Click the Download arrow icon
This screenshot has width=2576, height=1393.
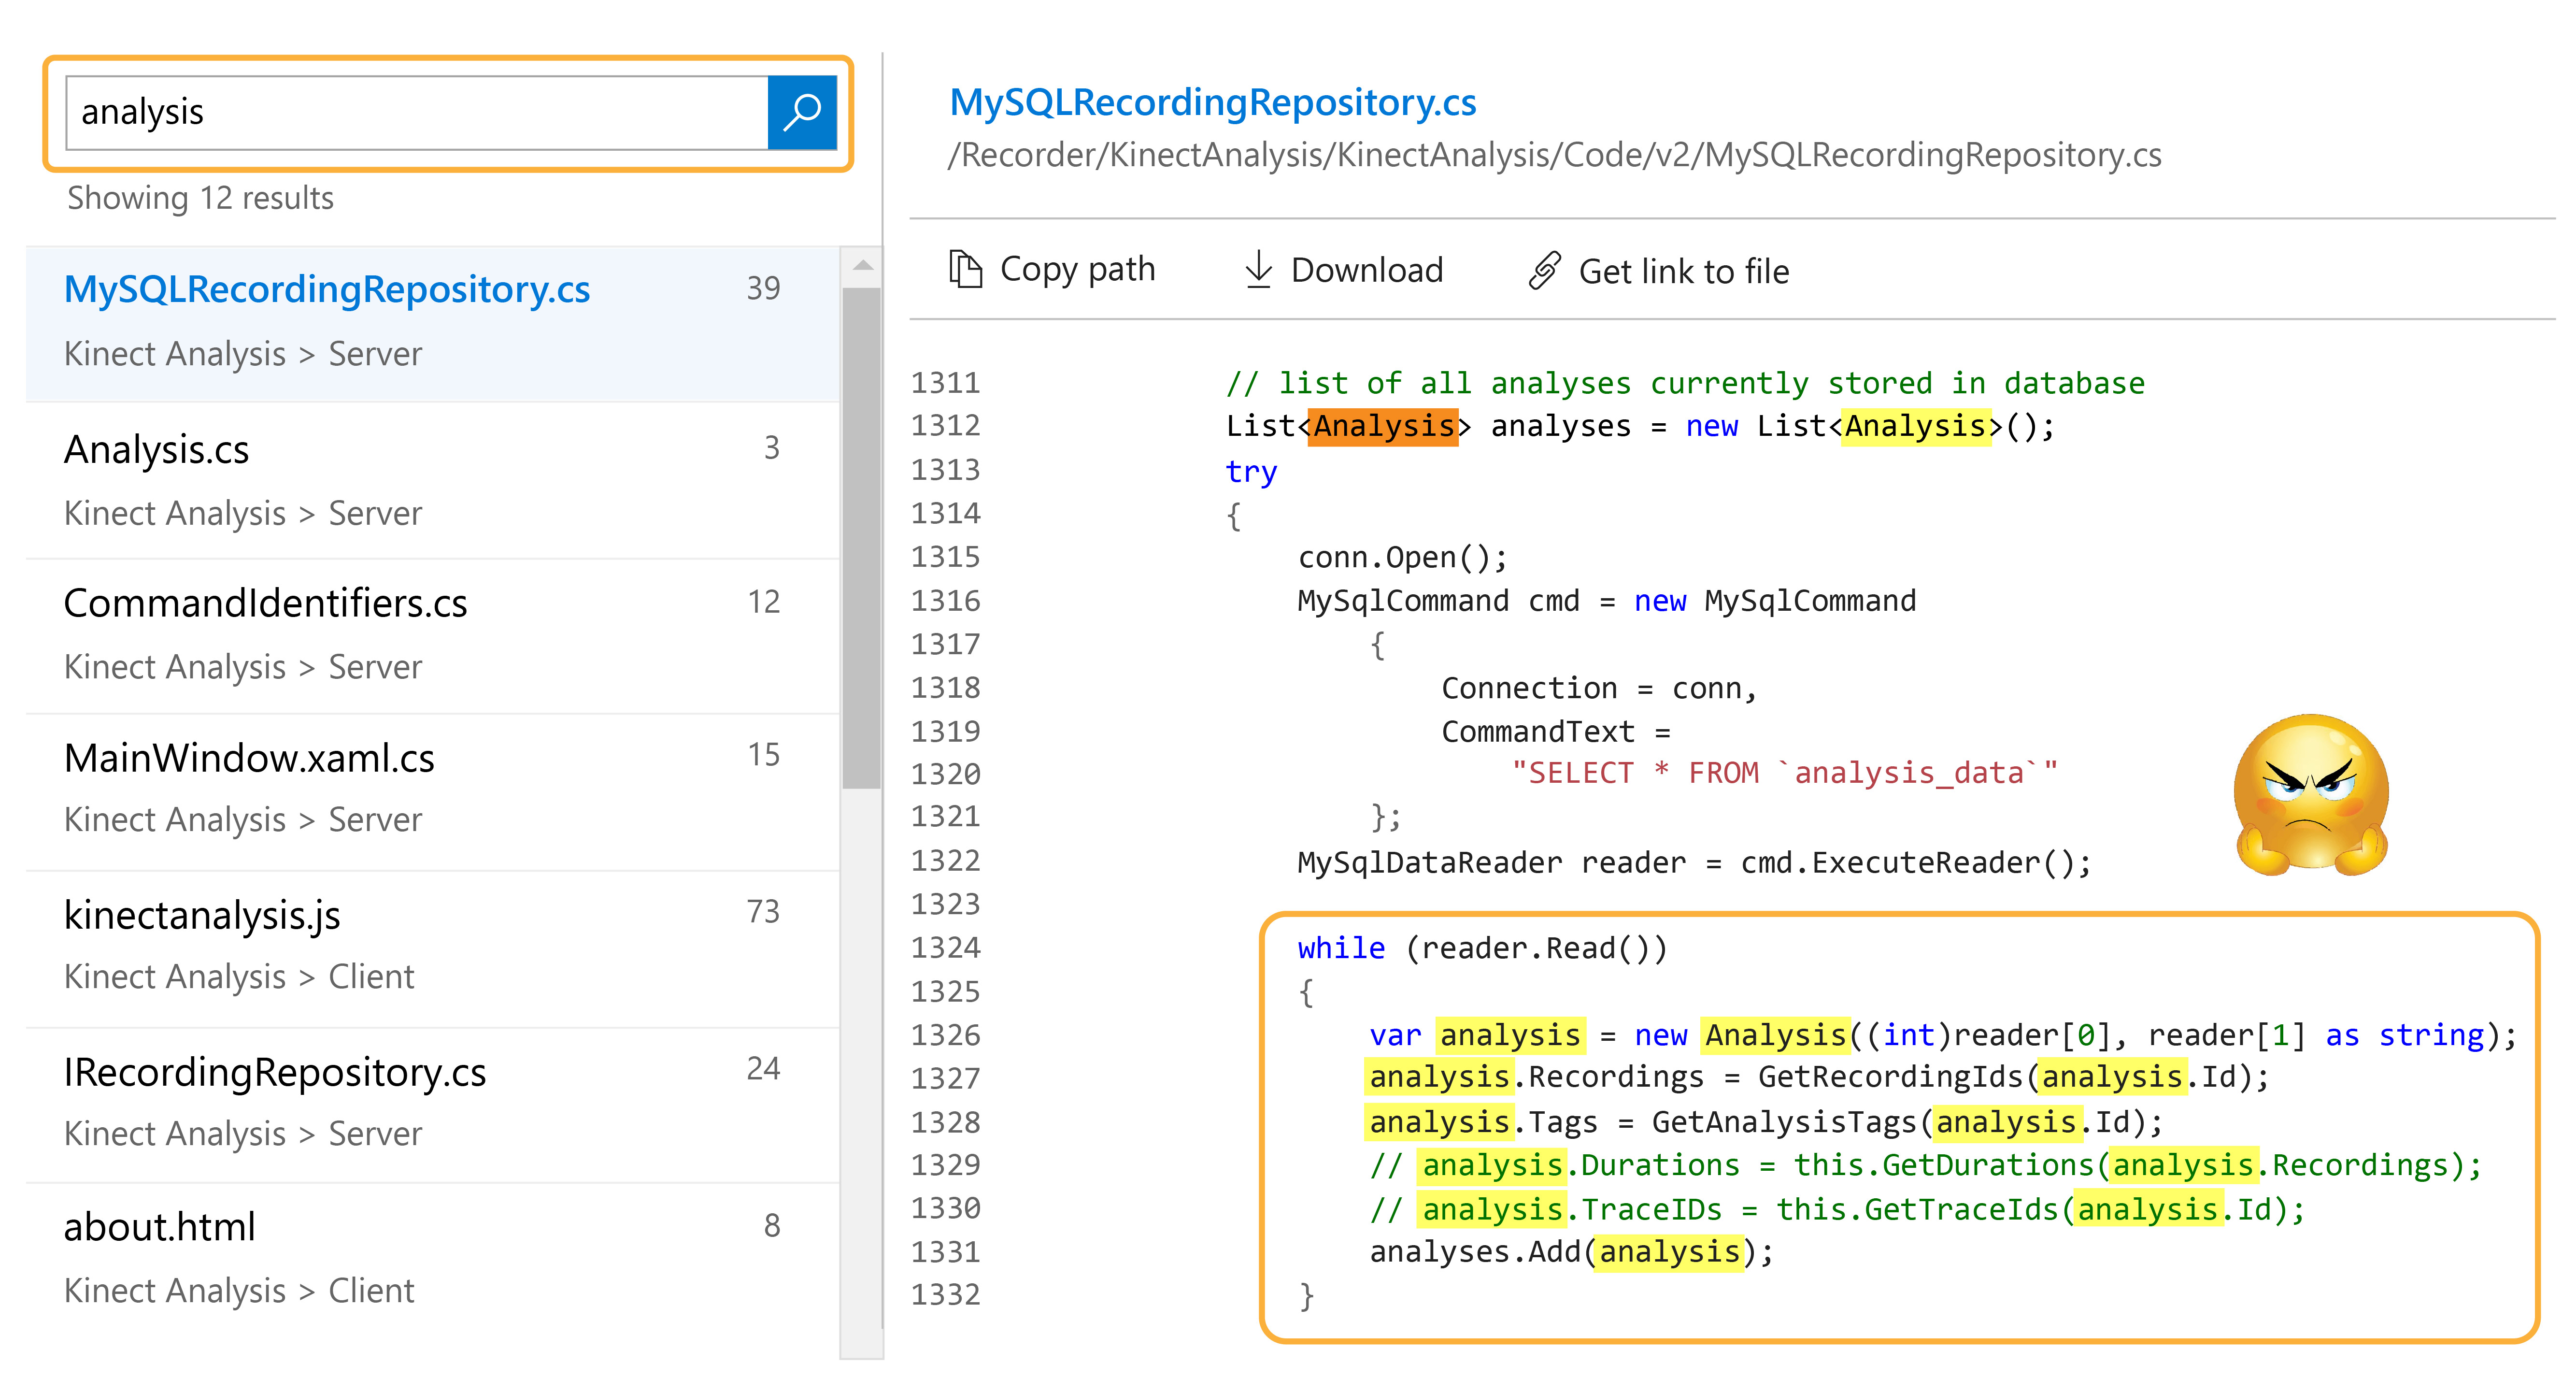click(x=1258, y=270)
